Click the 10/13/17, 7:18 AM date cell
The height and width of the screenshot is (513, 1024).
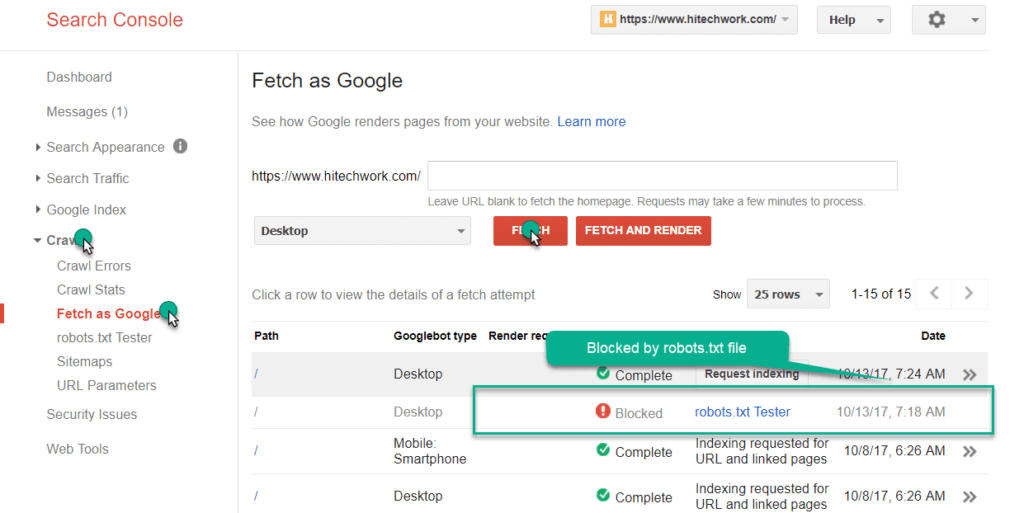point(891,412)
